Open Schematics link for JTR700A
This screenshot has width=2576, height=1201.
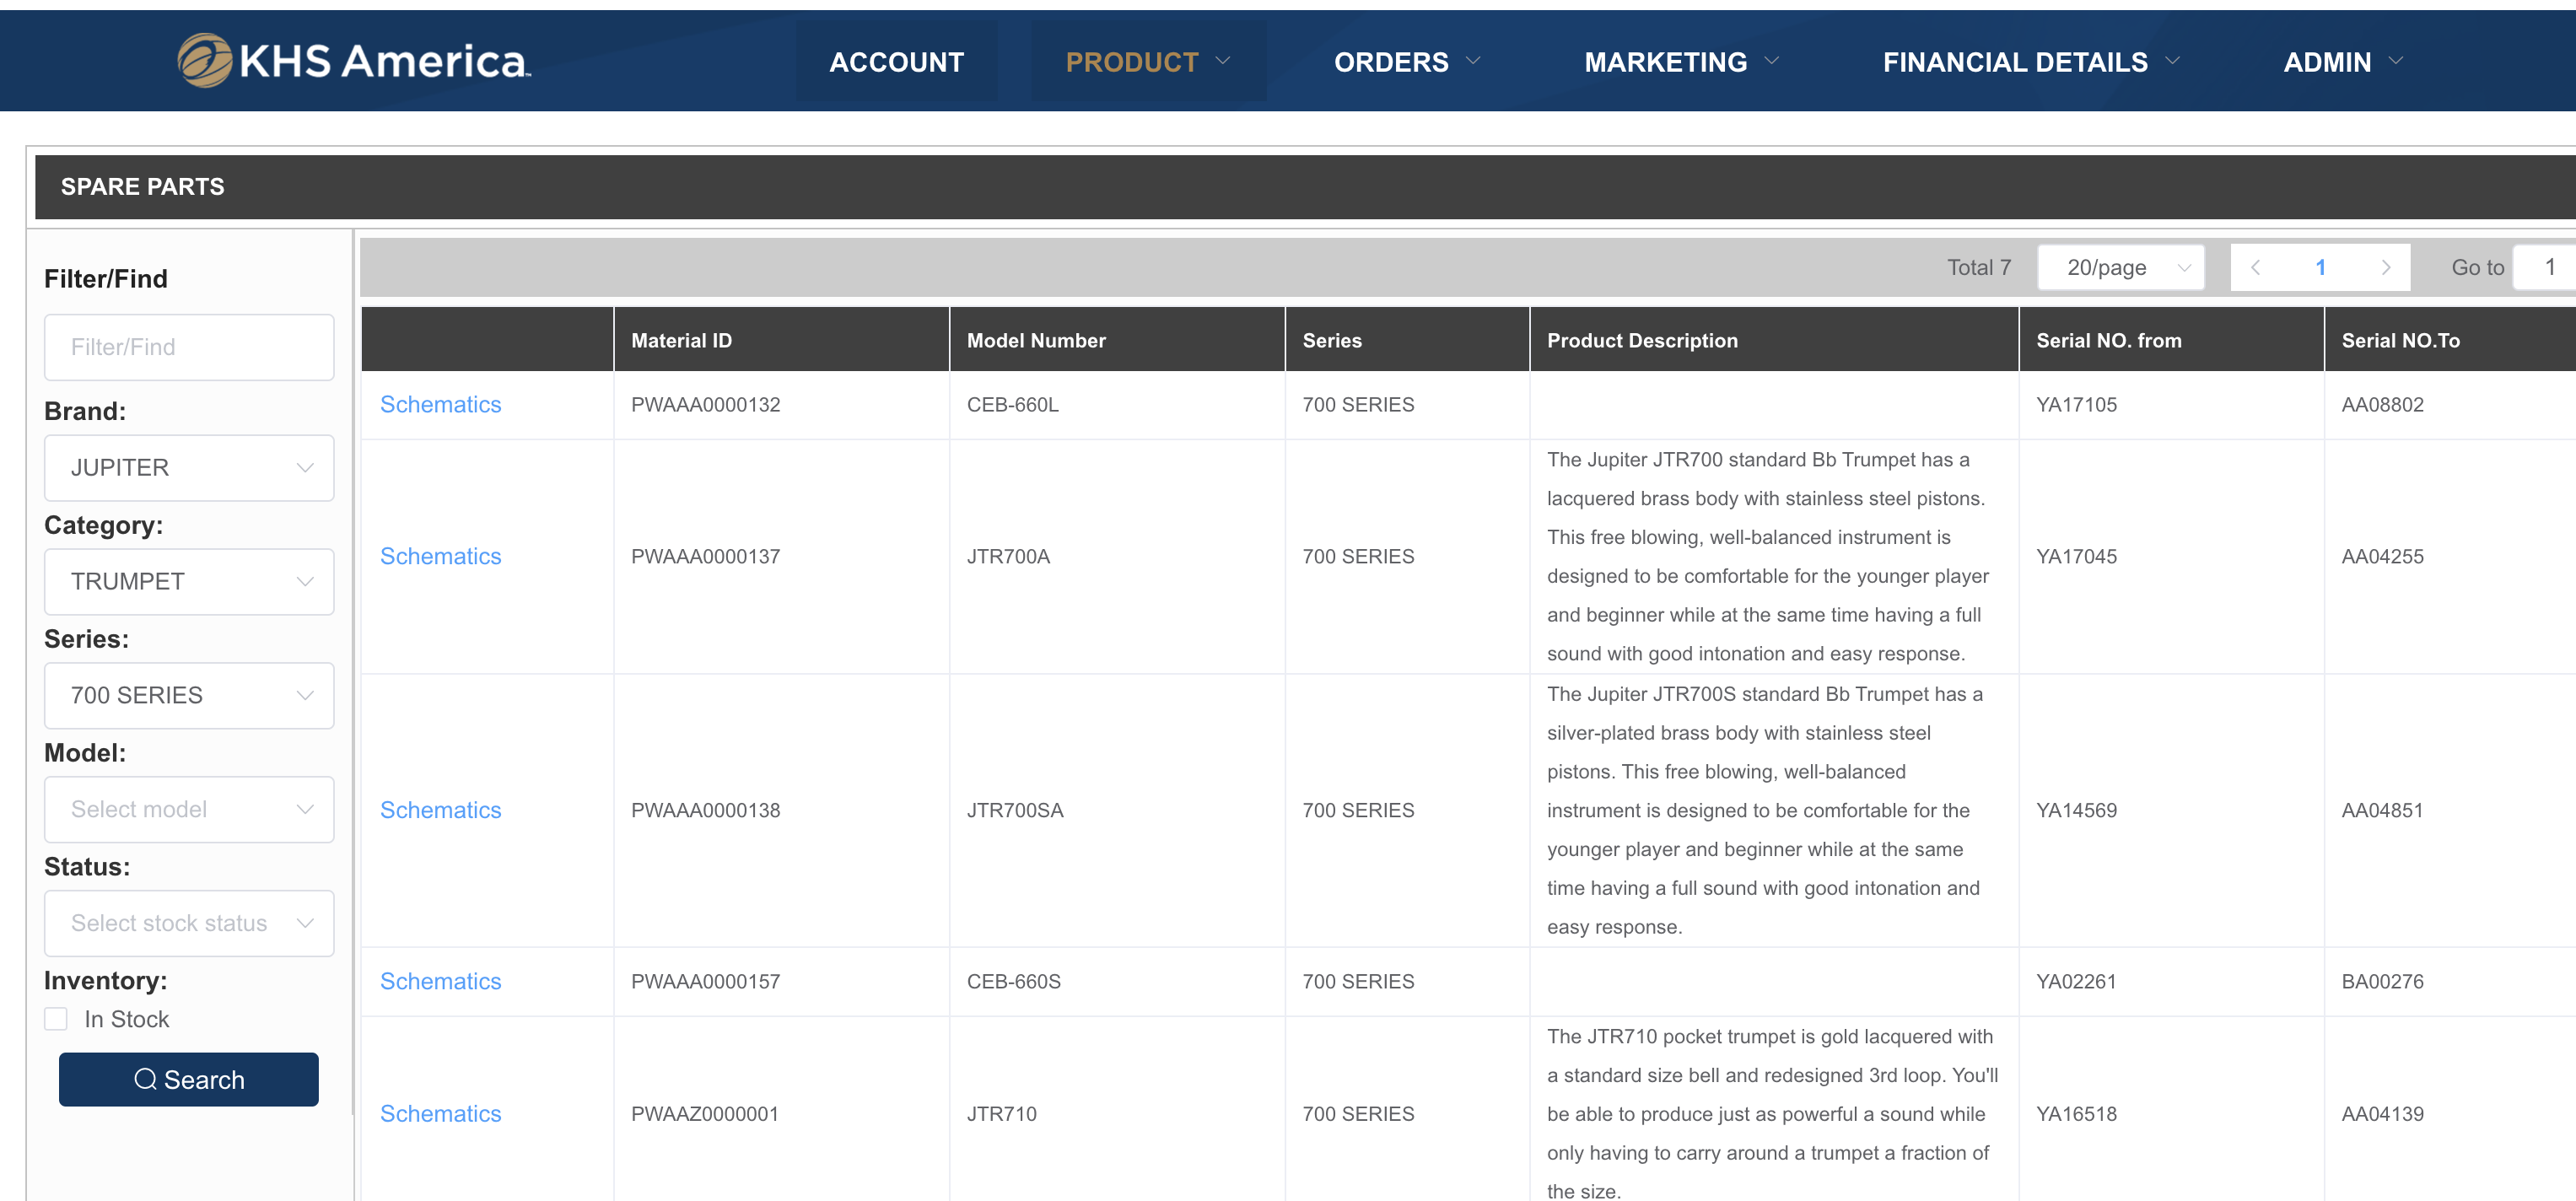(x=440, y=556)
